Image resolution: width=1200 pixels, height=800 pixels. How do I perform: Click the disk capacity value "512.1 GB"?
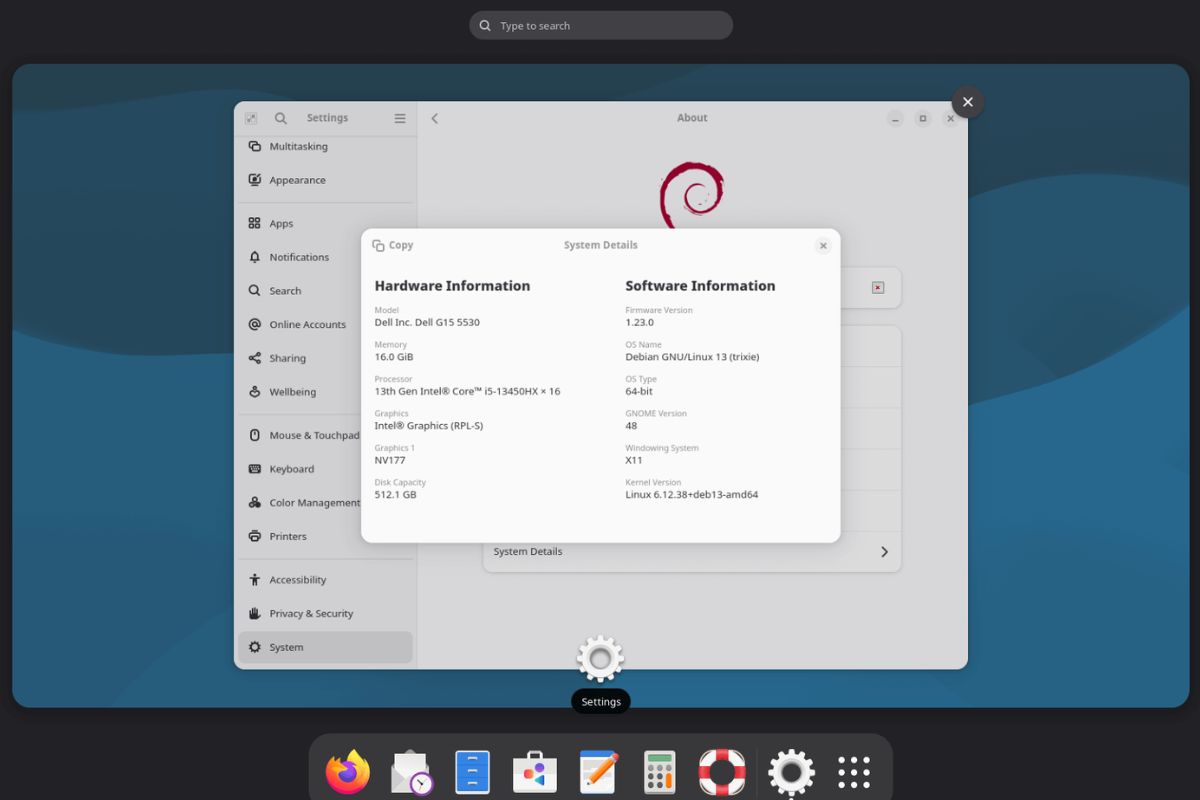pyautogui.click(x=395, y=495)
